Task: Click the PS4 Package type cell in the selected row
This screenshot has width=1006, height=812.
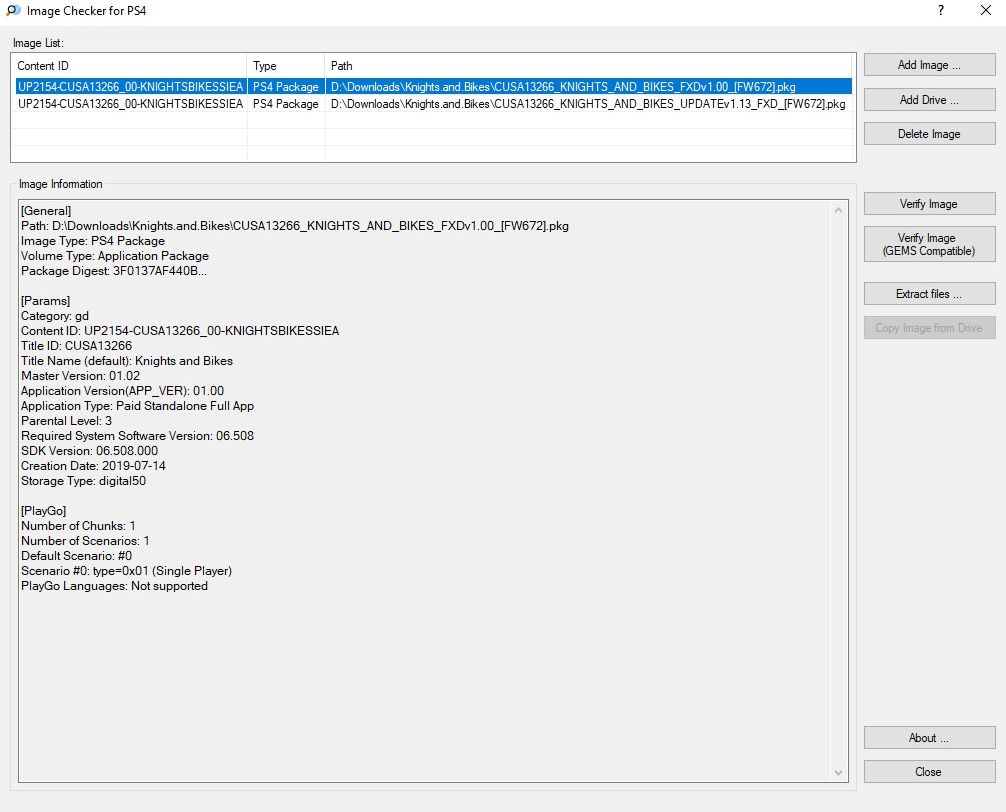Action: point(286,87)
